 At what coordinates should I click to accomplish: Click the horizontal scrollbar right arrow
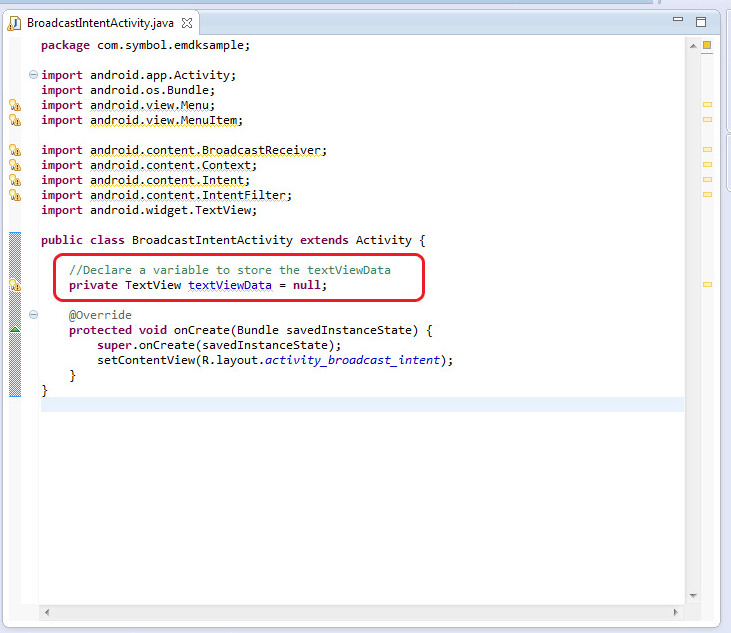[676, 611]
